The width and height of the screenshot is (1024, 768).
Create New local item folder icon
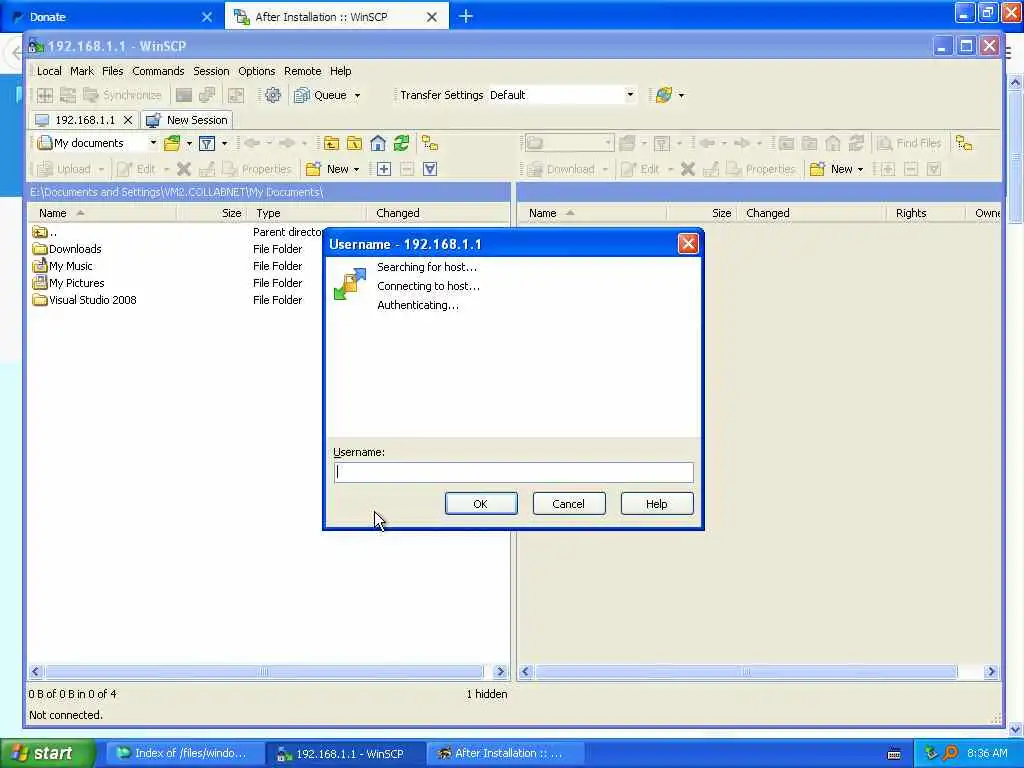click(x=313, y=169)
